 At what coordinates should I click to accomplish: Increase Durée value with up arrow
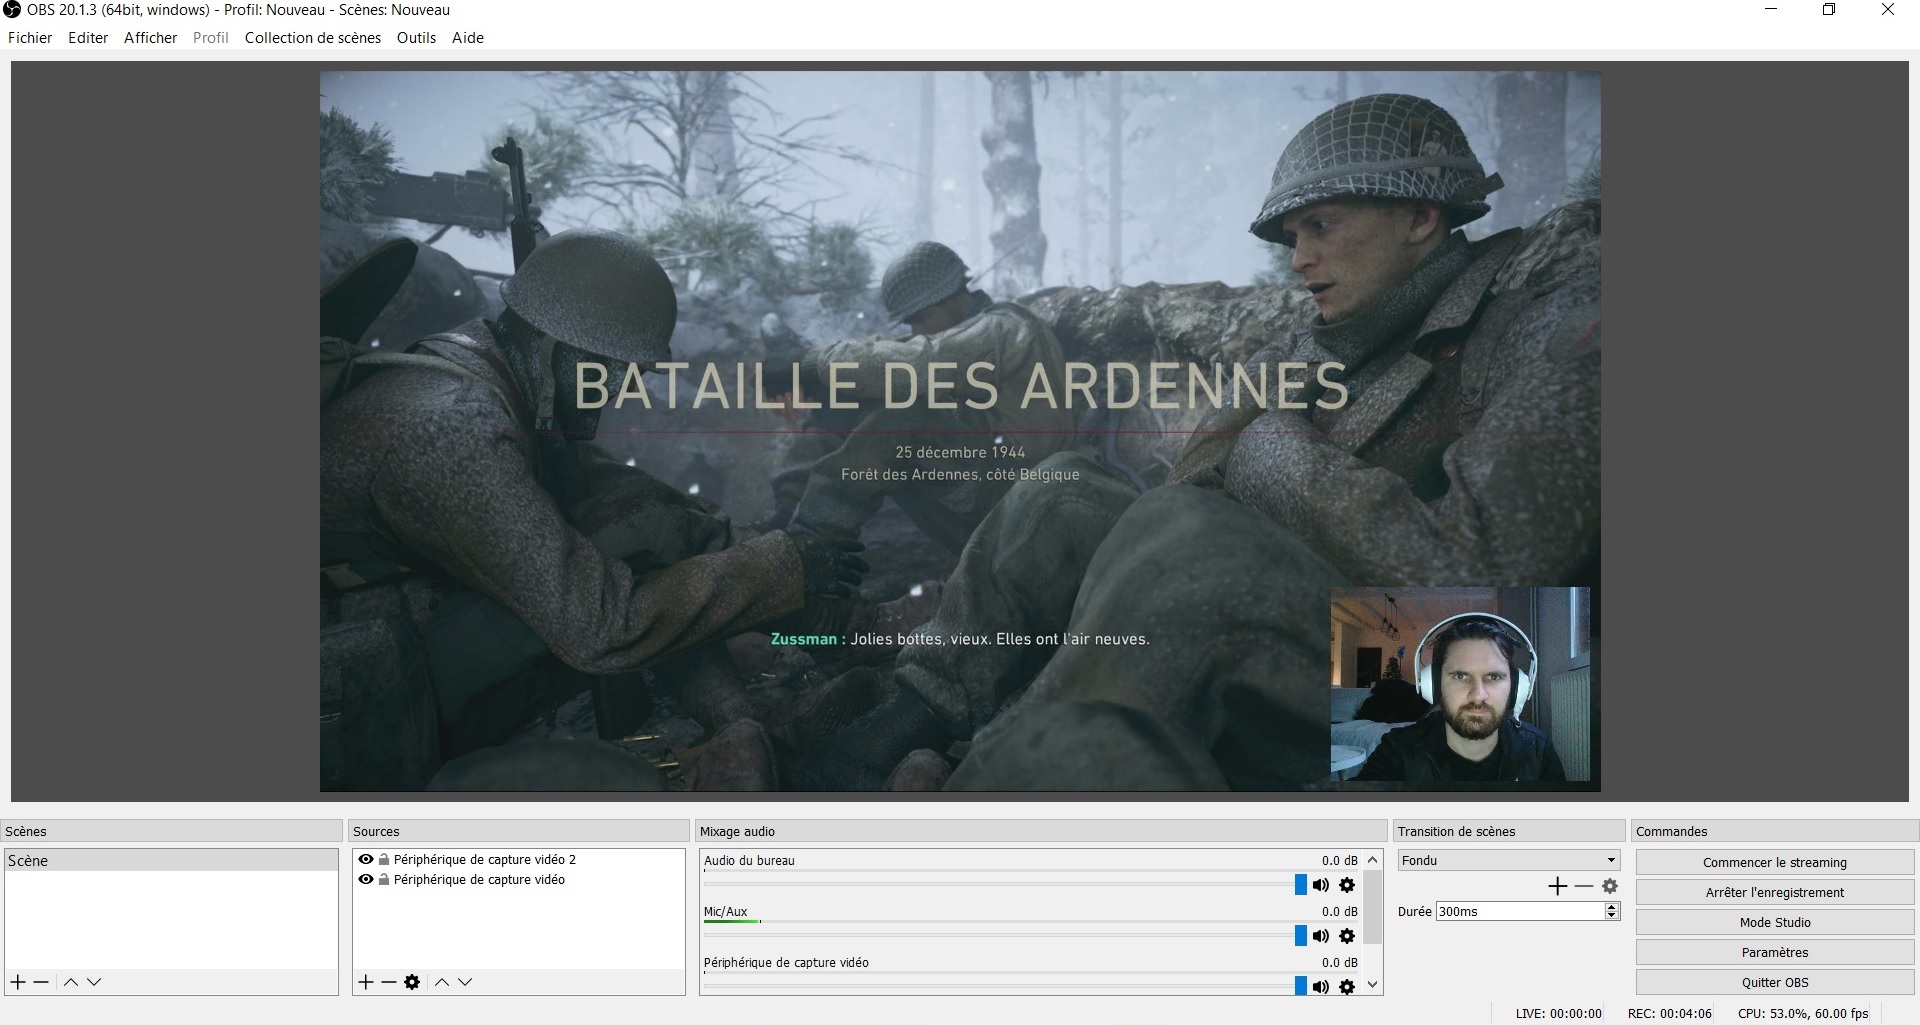1611,907
